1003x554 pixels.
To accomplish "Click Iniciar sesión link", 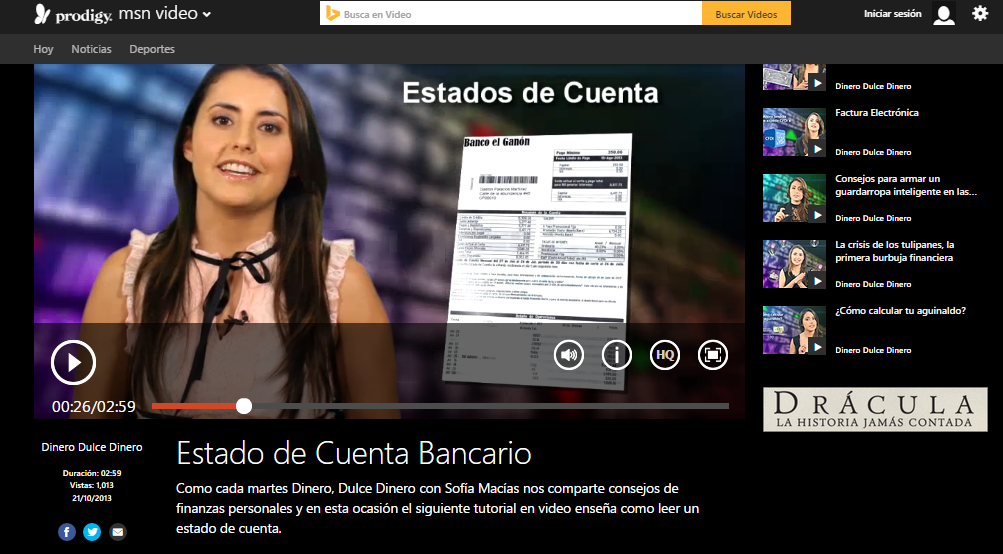I will pyautogui.click(x=892, y=14).
